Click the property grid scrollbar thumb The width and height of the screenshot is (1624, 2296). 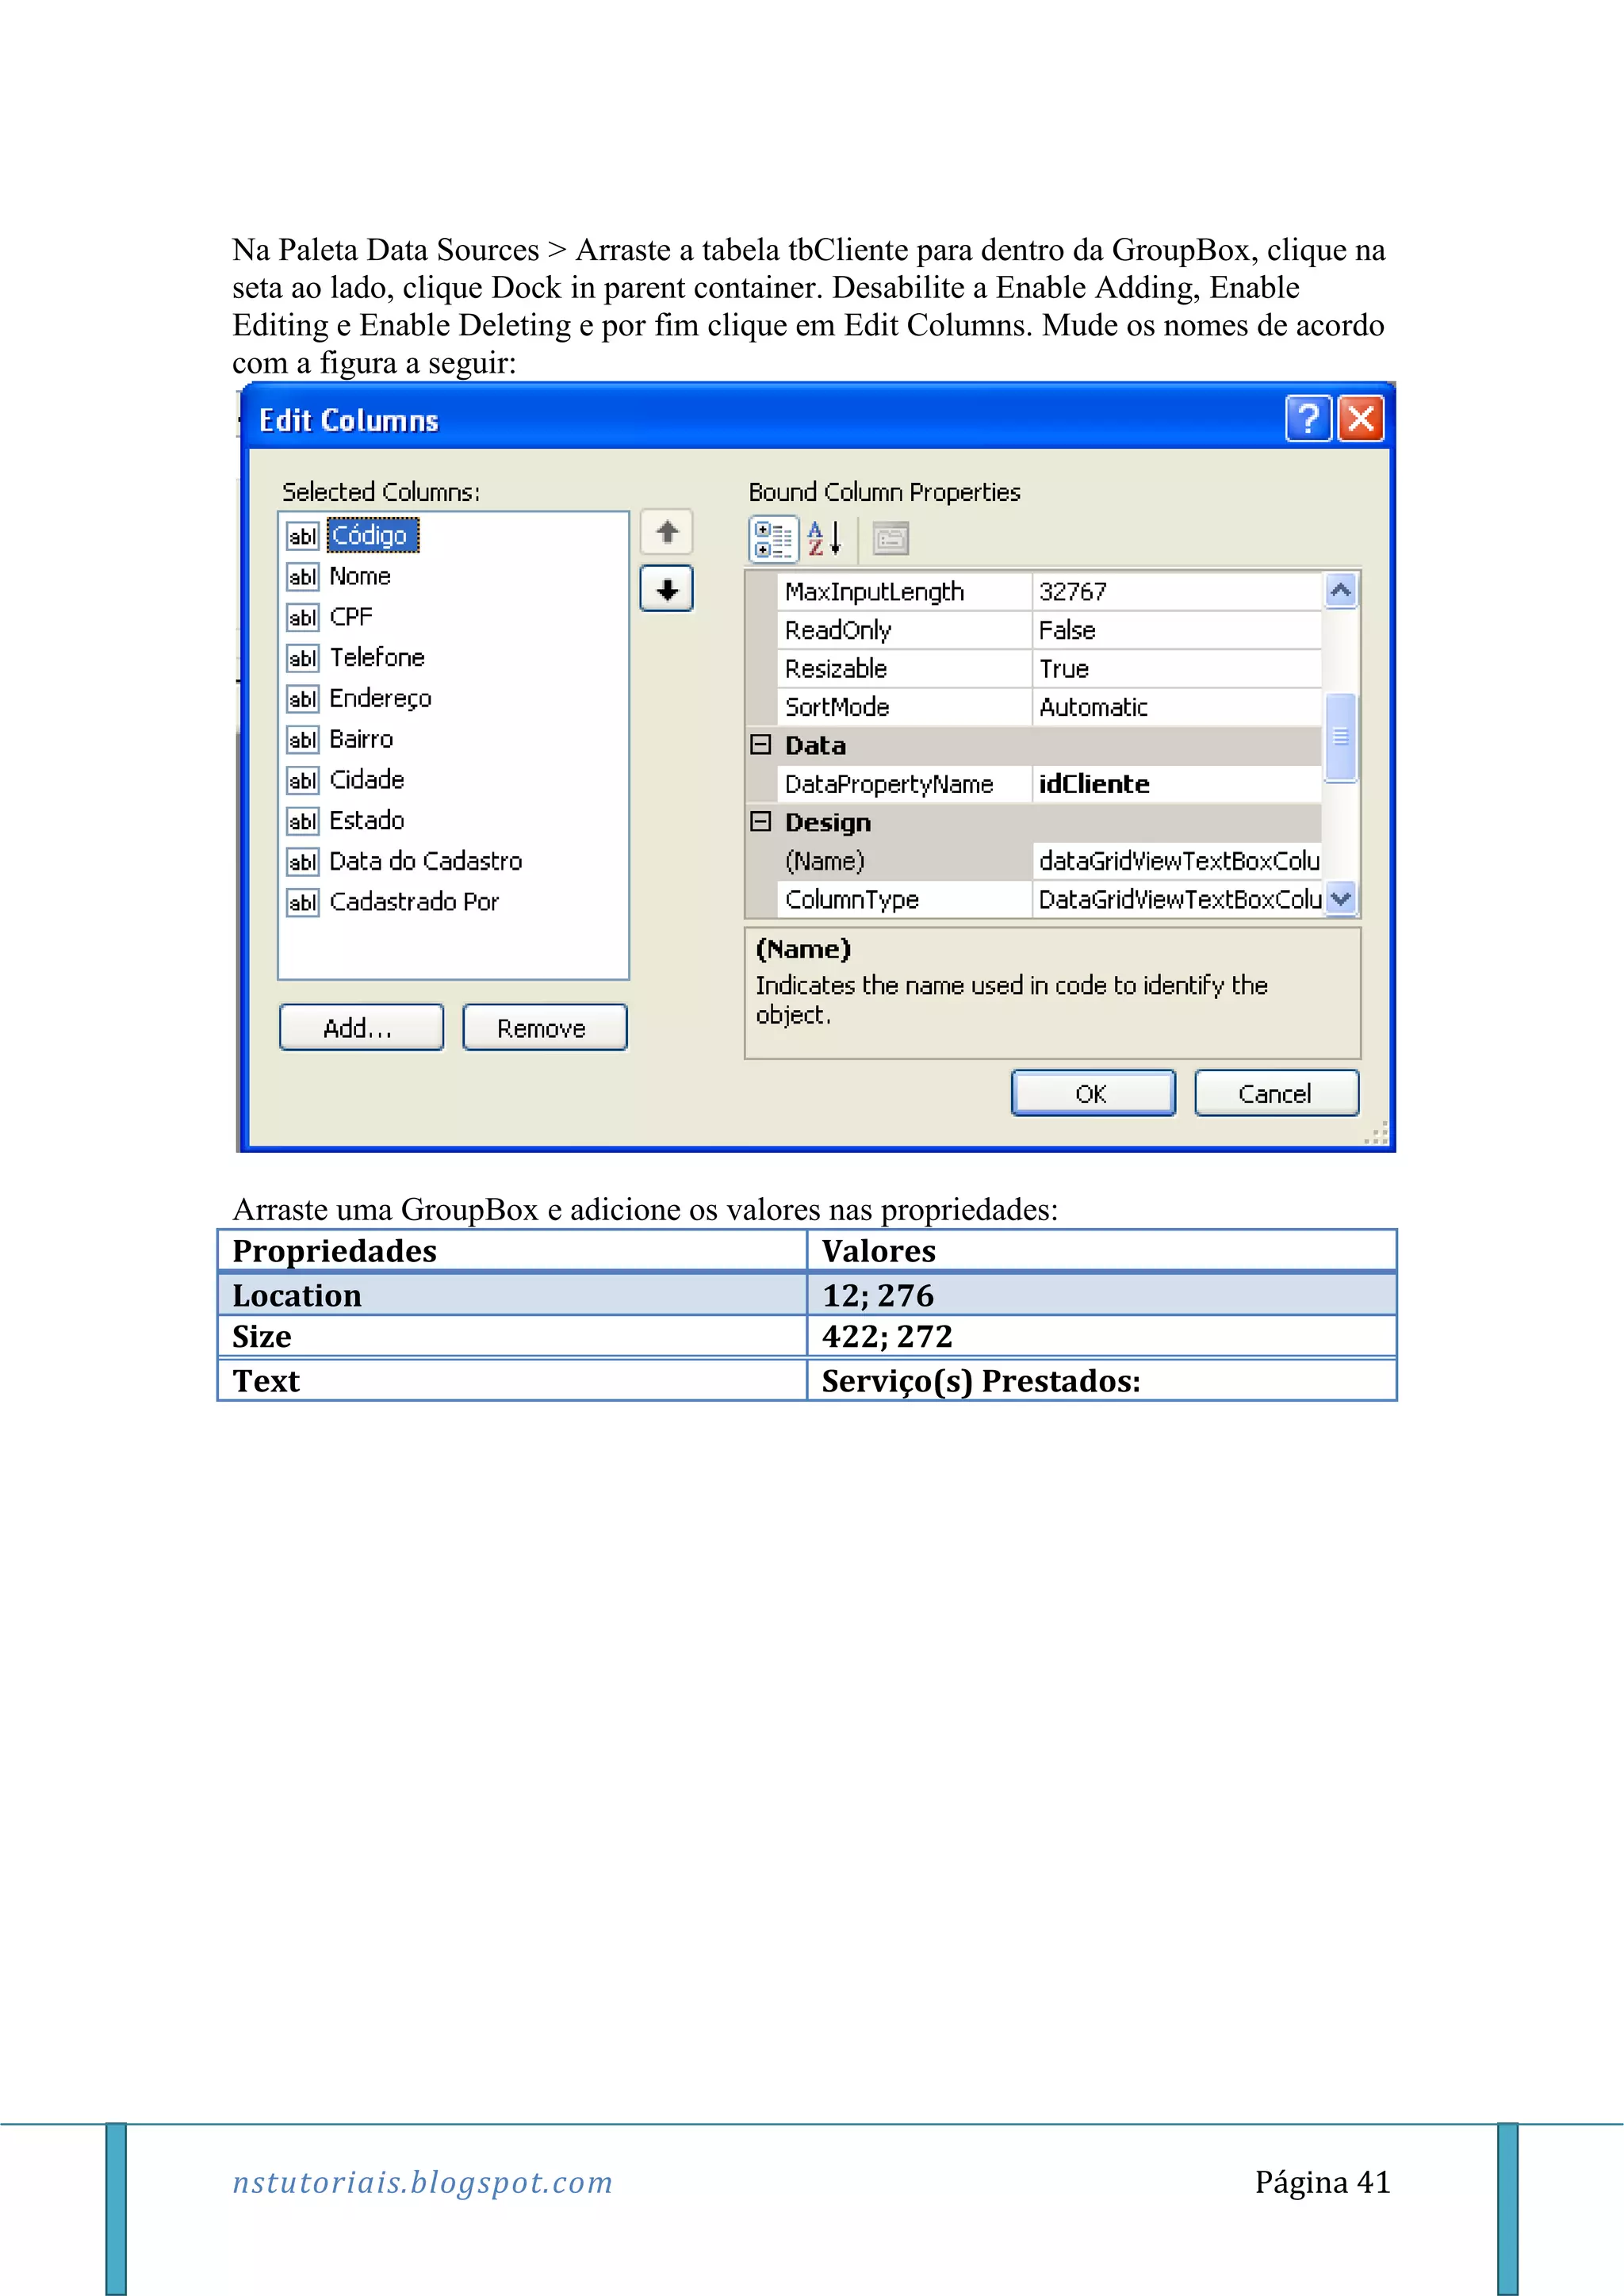click(1341, 737)
